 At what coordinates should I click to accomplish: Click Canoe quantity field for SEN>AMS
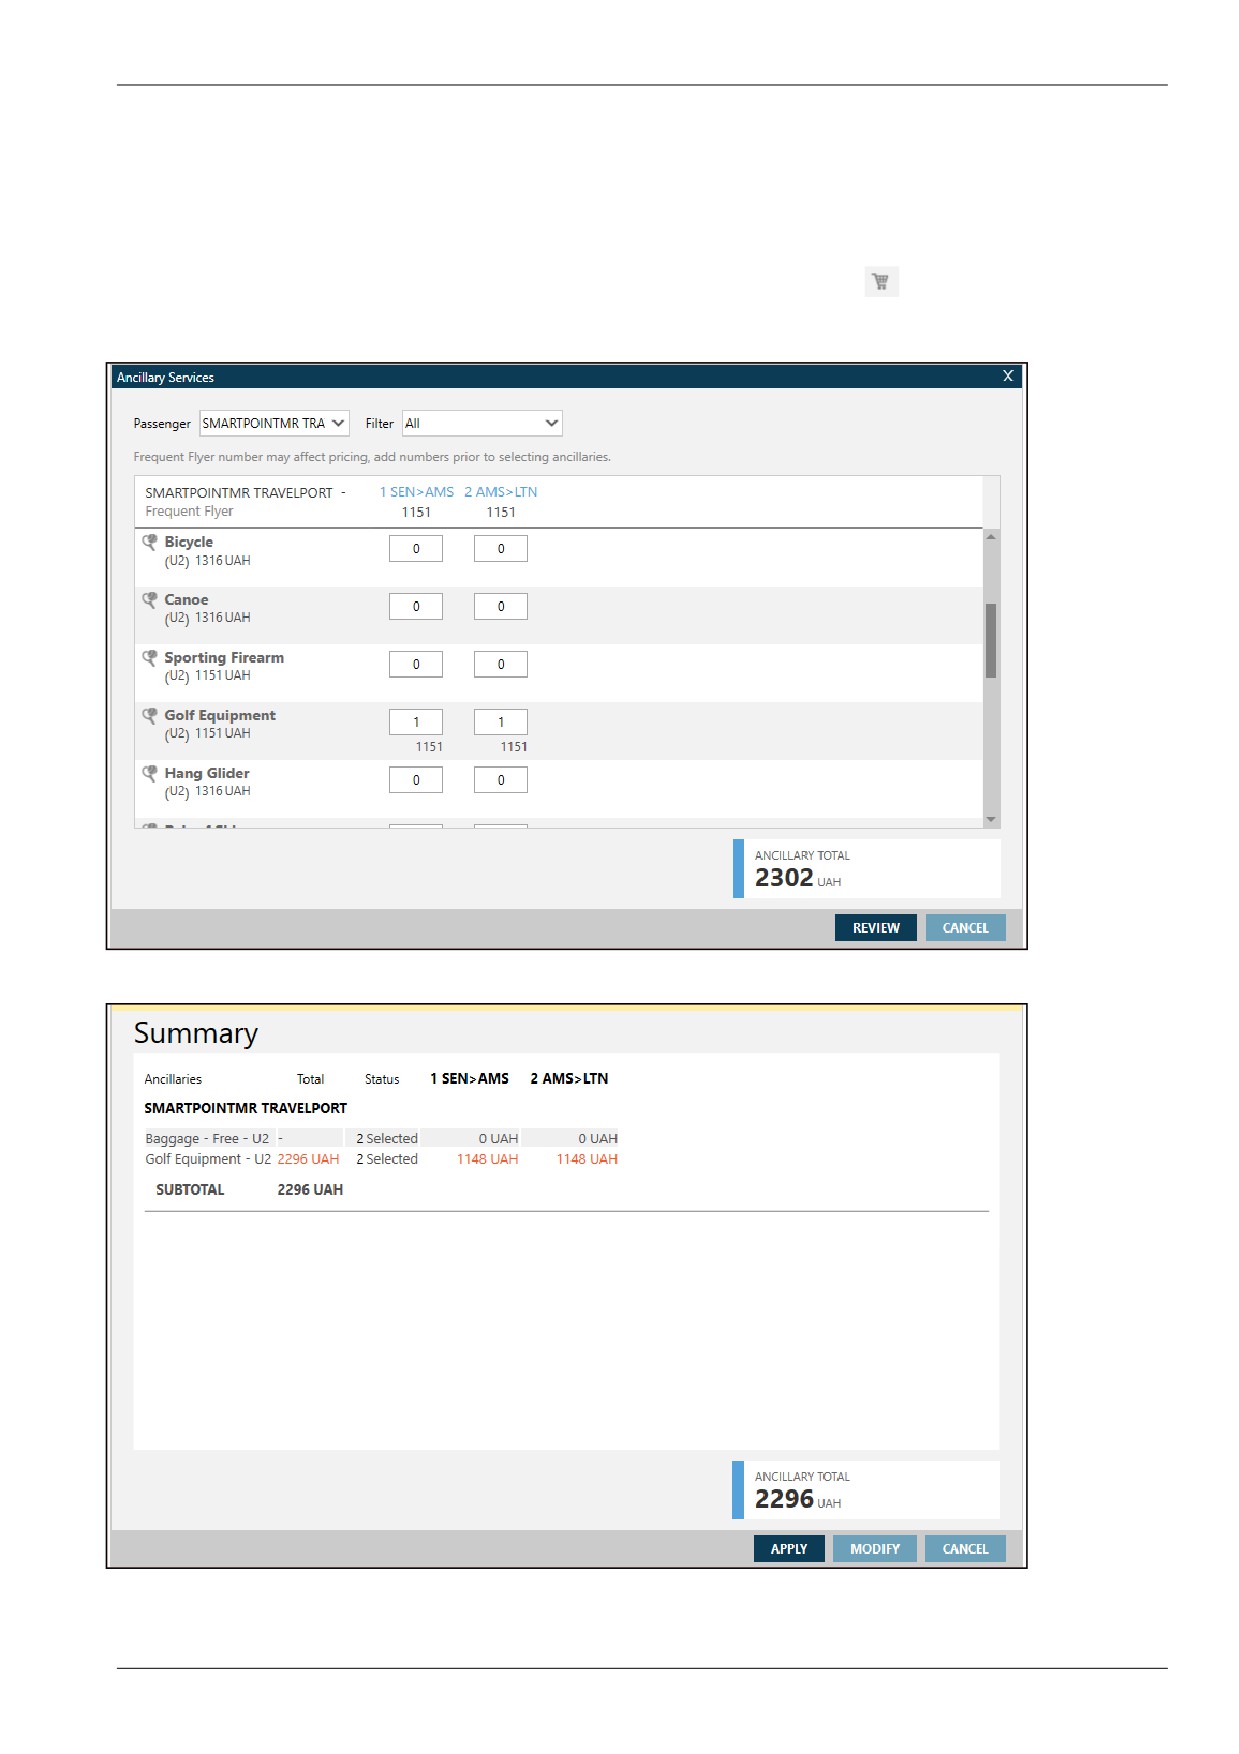(x=416, y=607)
